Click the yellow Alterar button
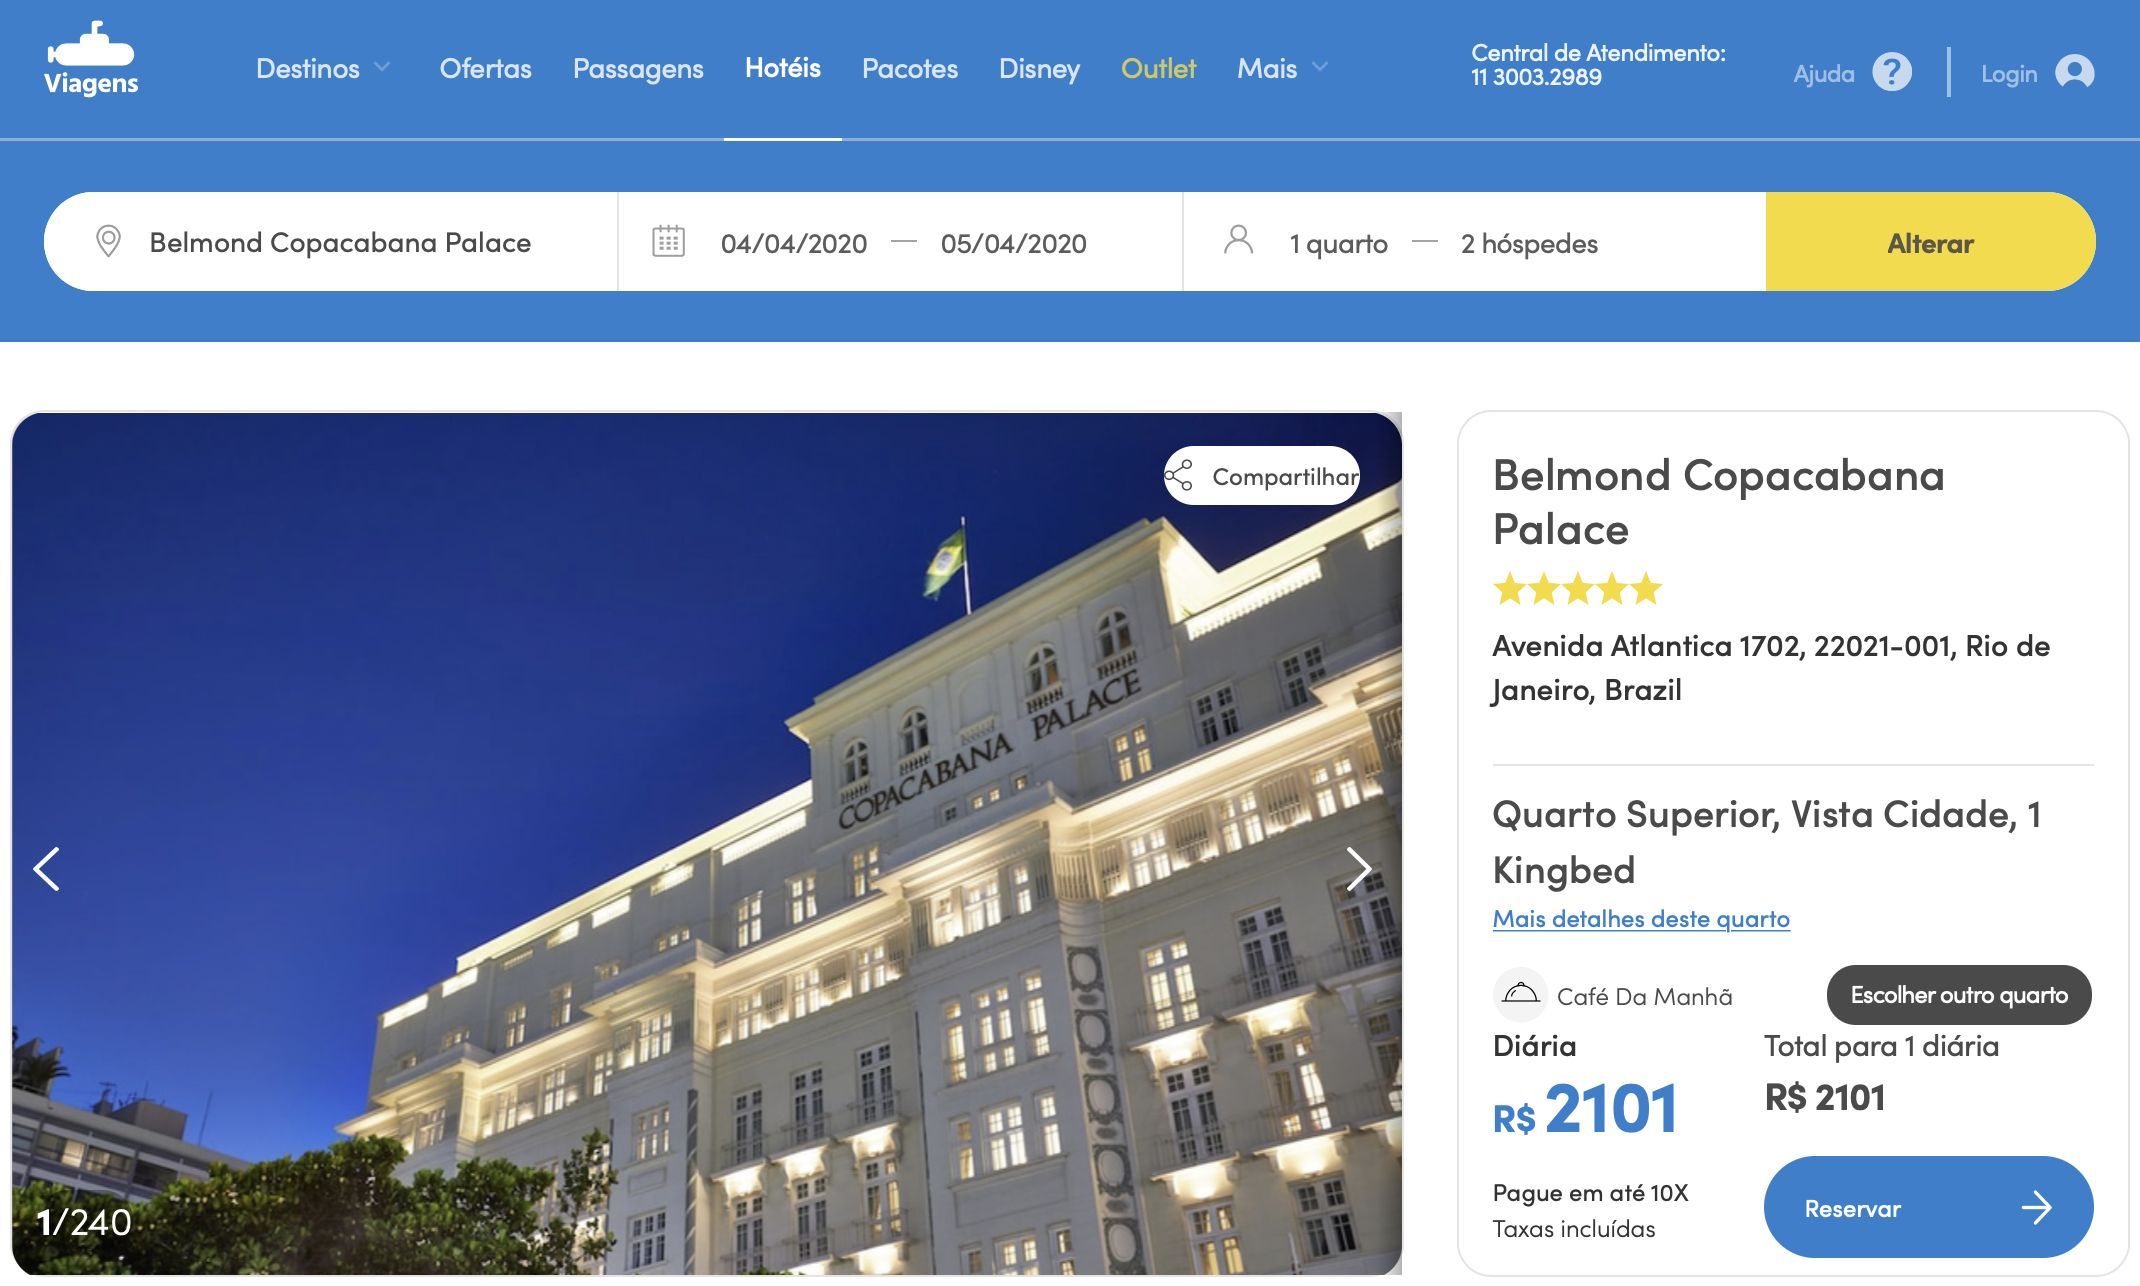 [x=1930, y=242]
